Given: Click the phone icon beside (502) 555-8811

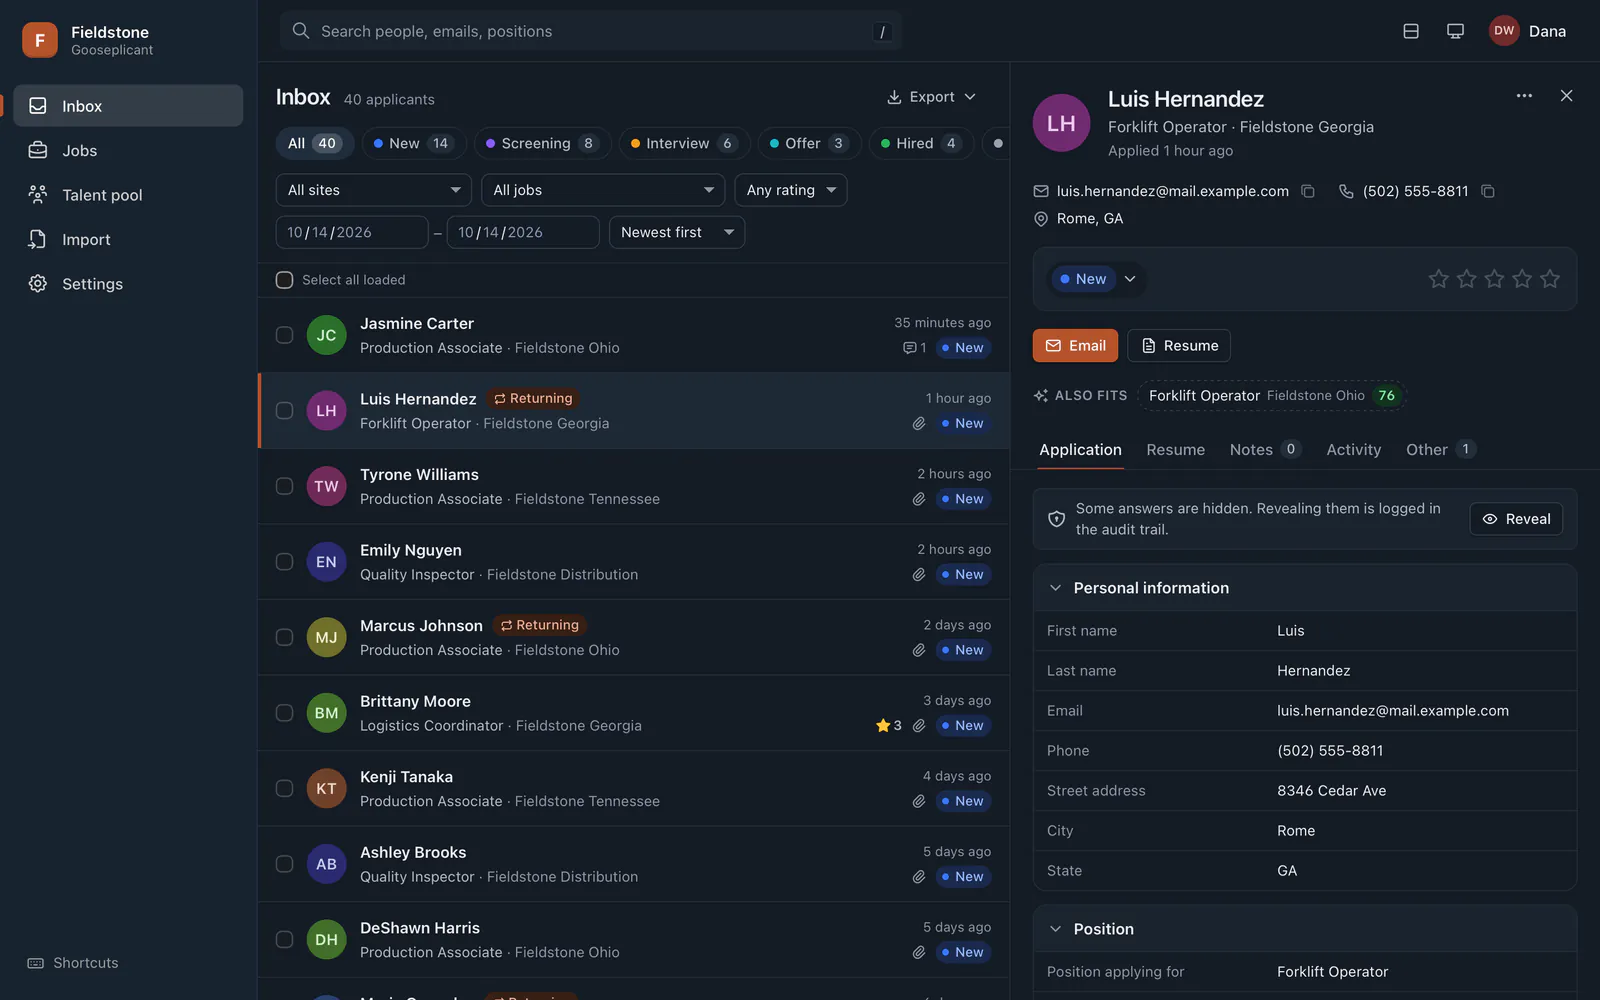Looking at the screenshot, I should click(x=1346, y=191).
